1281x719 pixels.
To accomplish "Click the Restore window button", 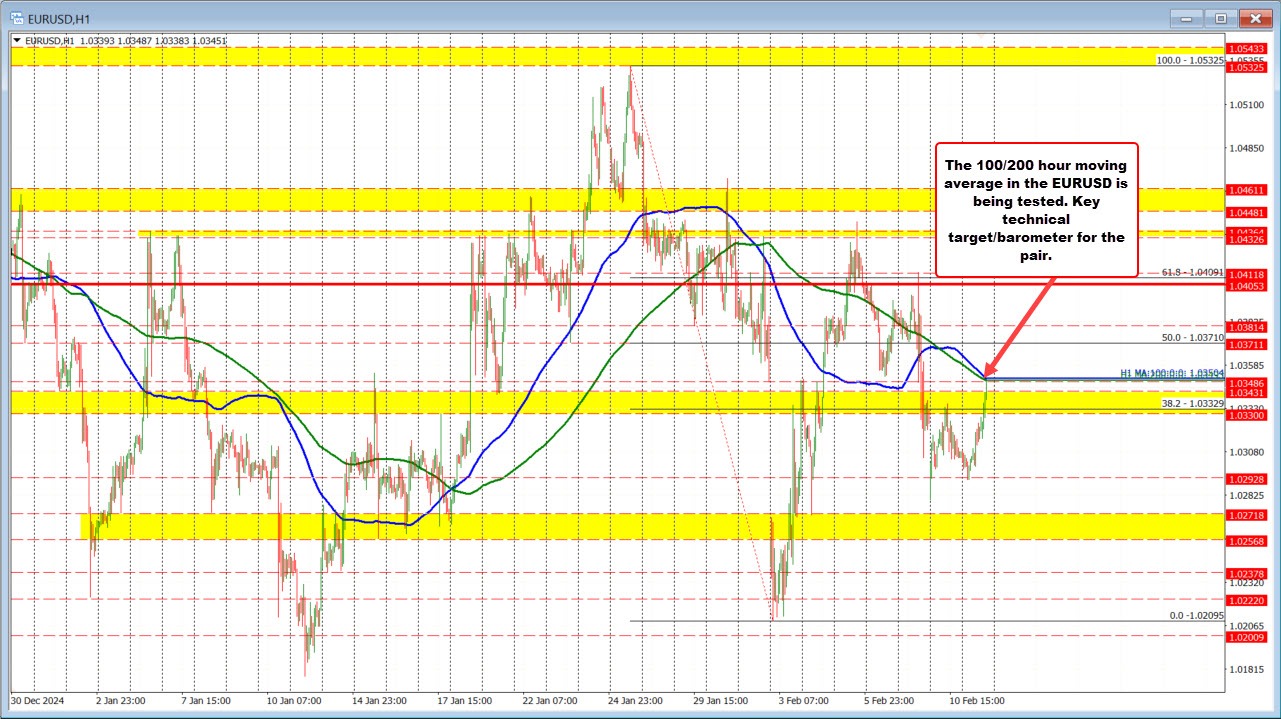I will [1221, 17].
